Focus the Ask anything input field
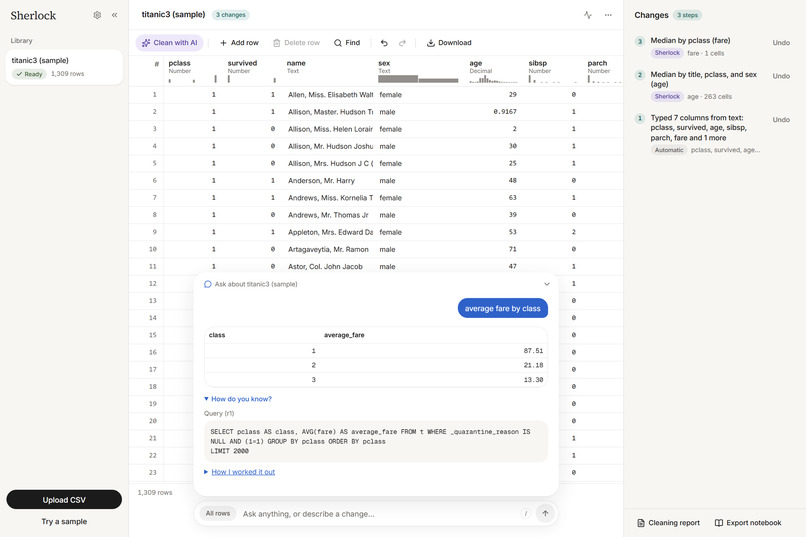The image size is (806, 537). [378, 514]
